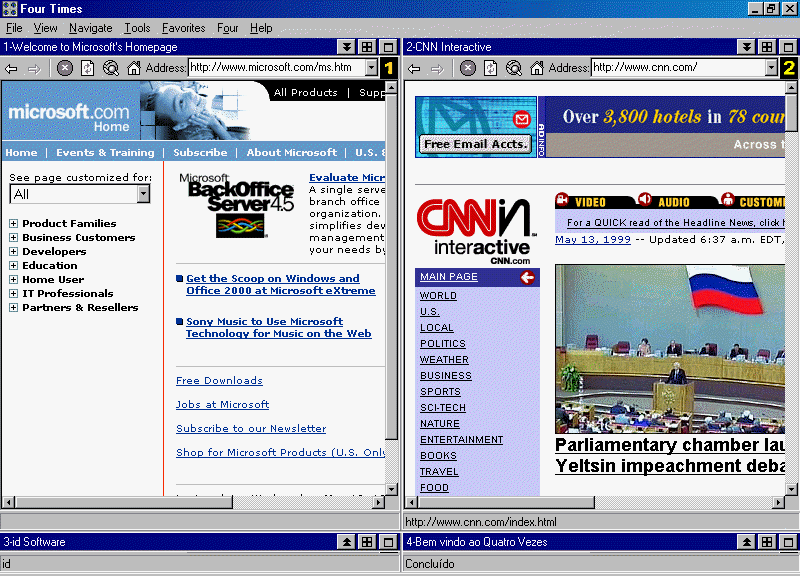Screen dimensions: 800x576
Task: Open 'Get the Scoop on Windows and Office 2000' link
Action: [x=281, y=285]
